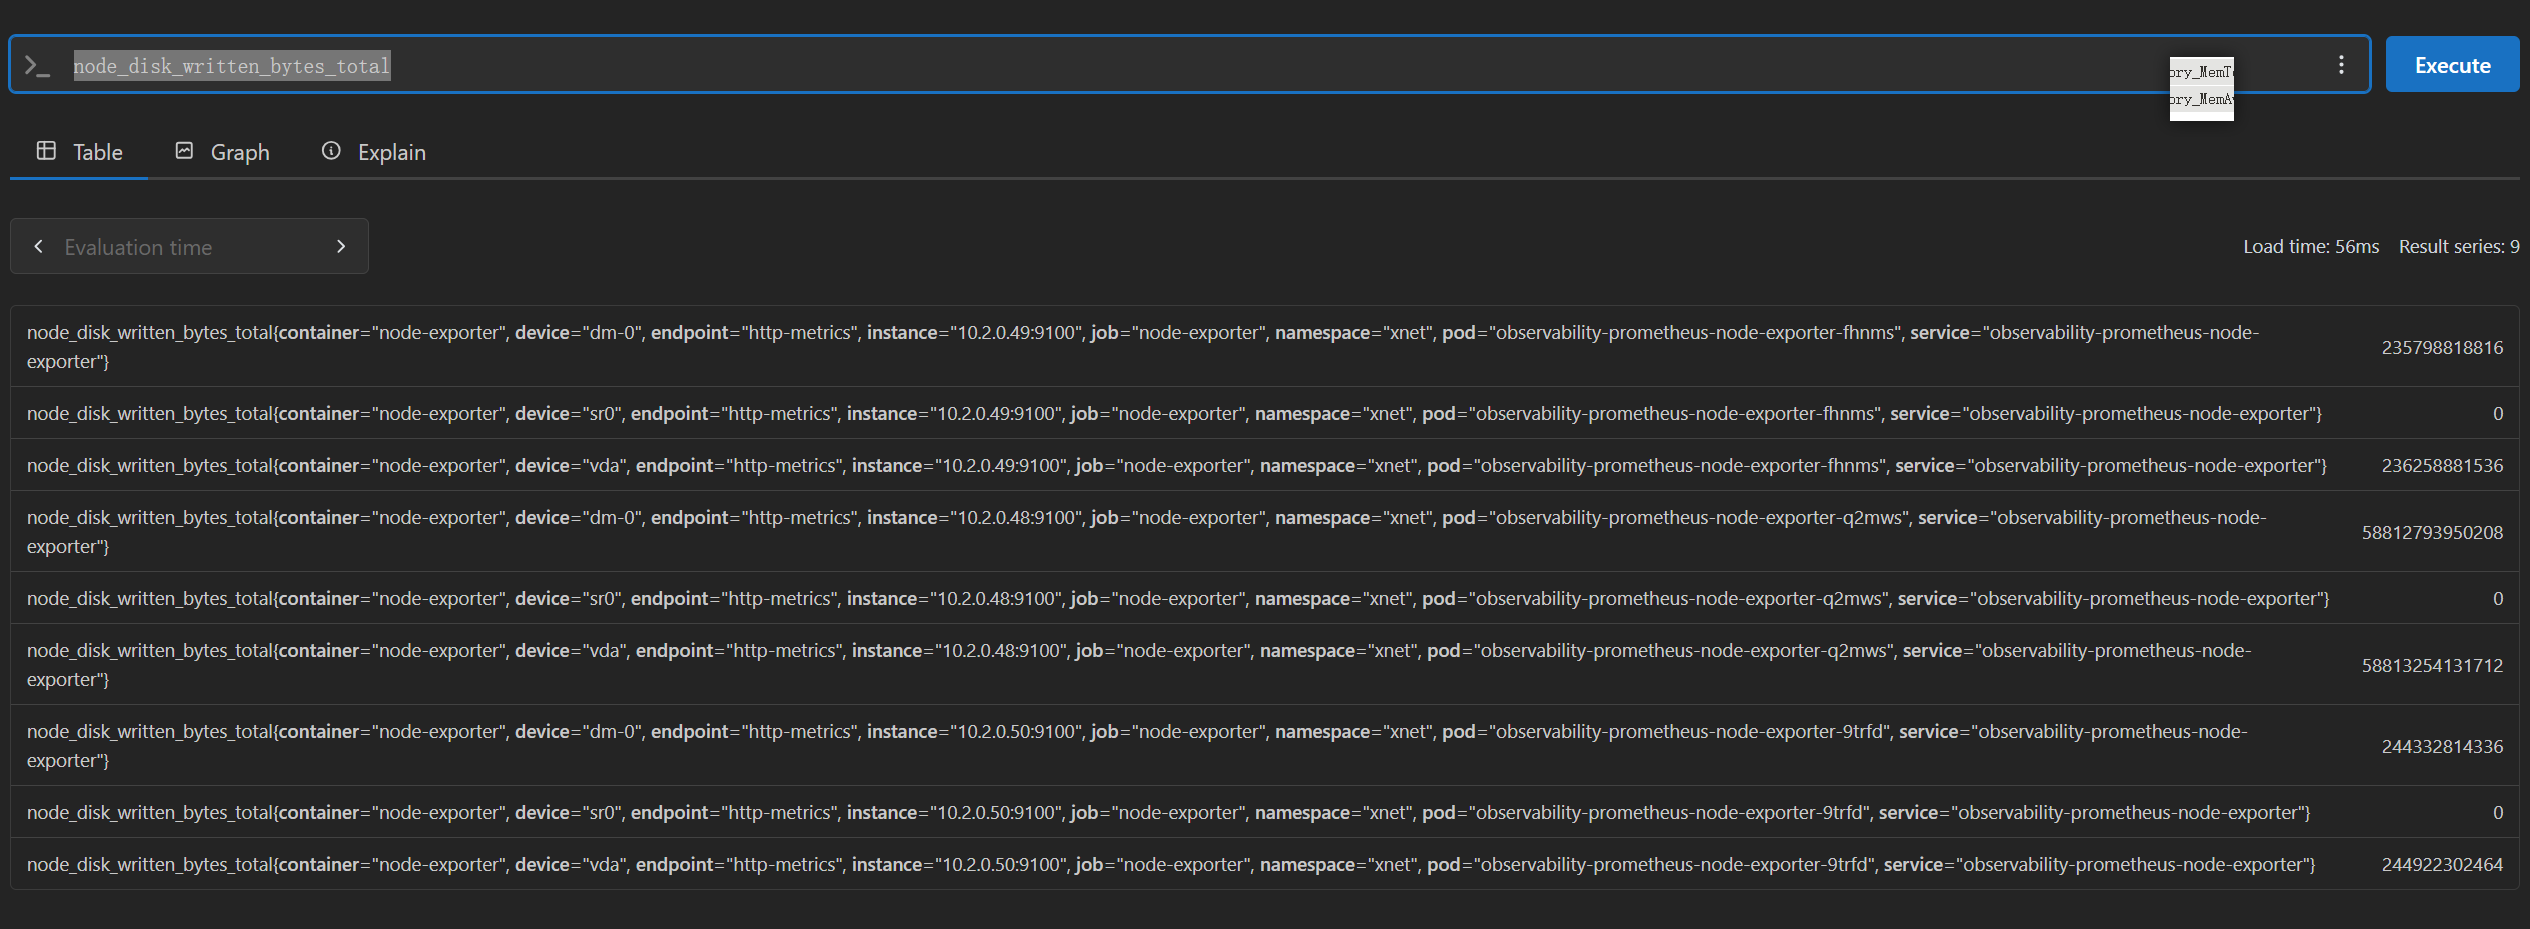Screen dimensions: 2530x929
Task: Select value 235798818816 in first row
Action: click(x=2442, y=348)
